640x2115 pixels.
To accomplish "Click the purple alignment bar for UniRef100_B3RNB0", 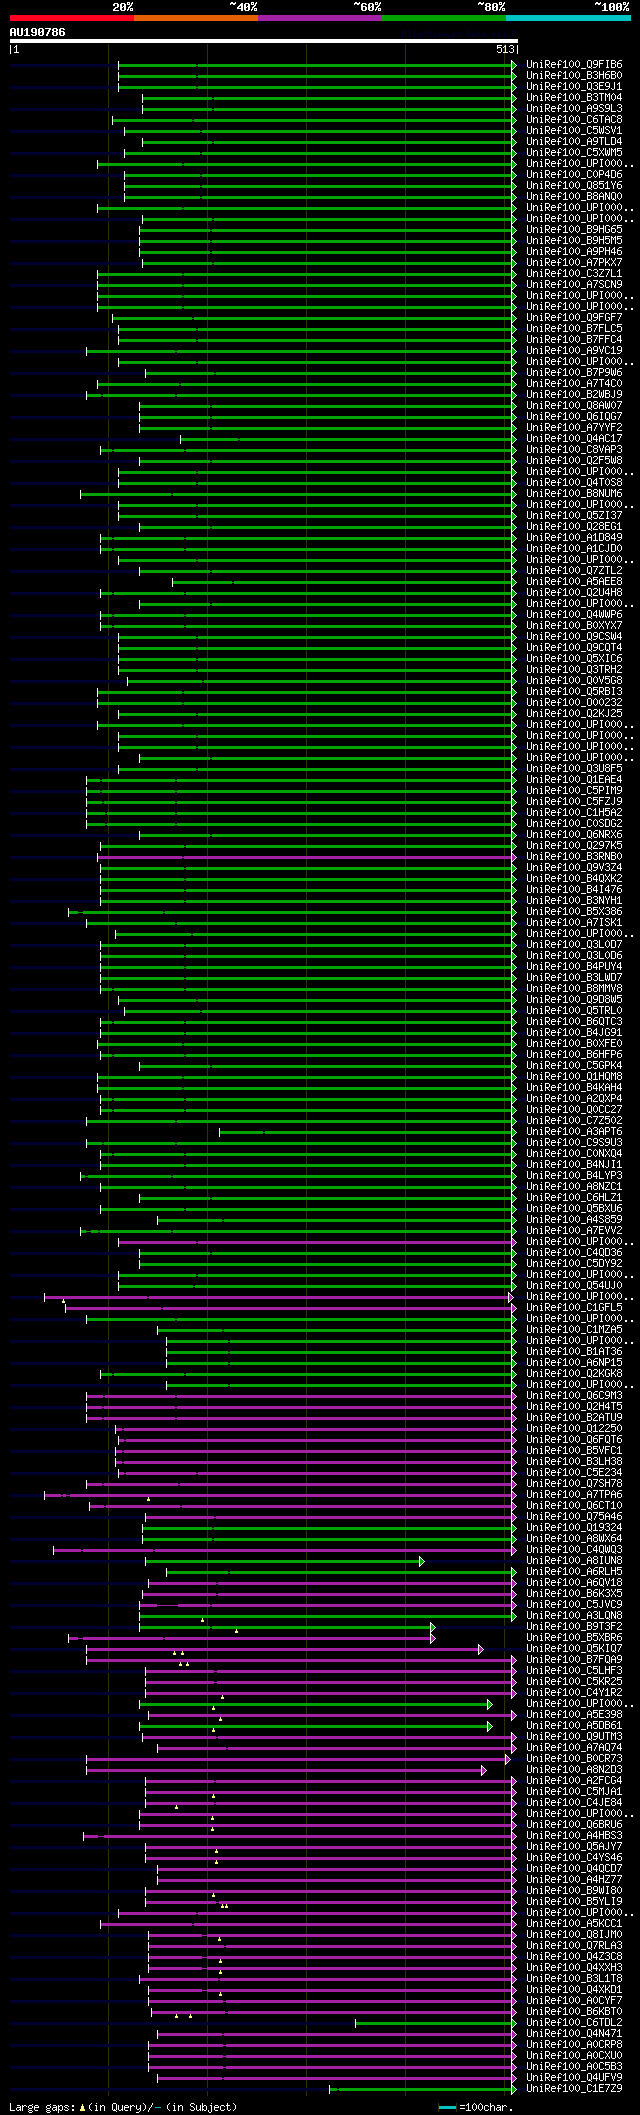I will 307,856.
